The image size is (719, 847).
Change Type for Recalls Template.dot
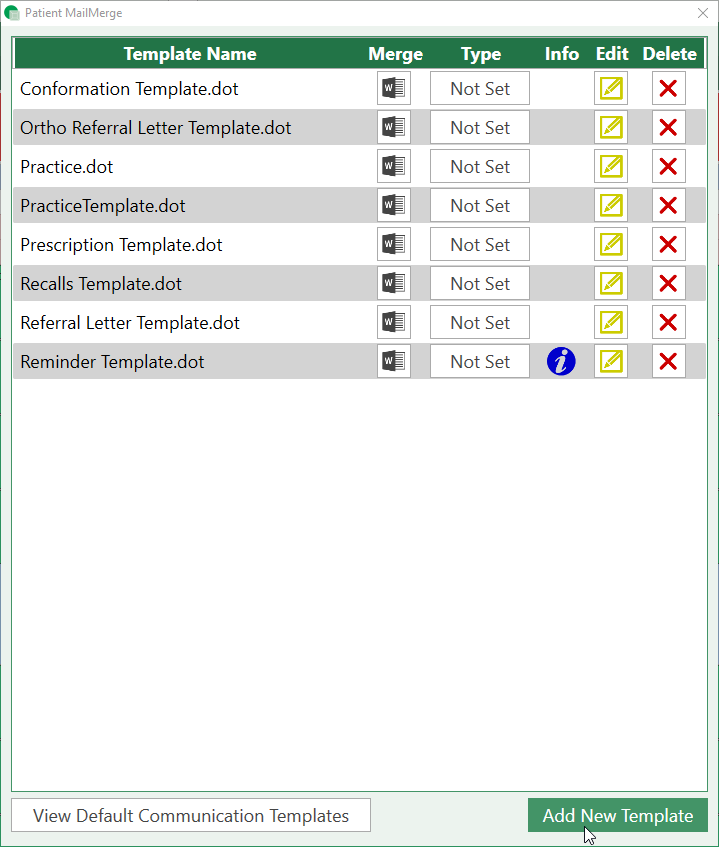480,284
